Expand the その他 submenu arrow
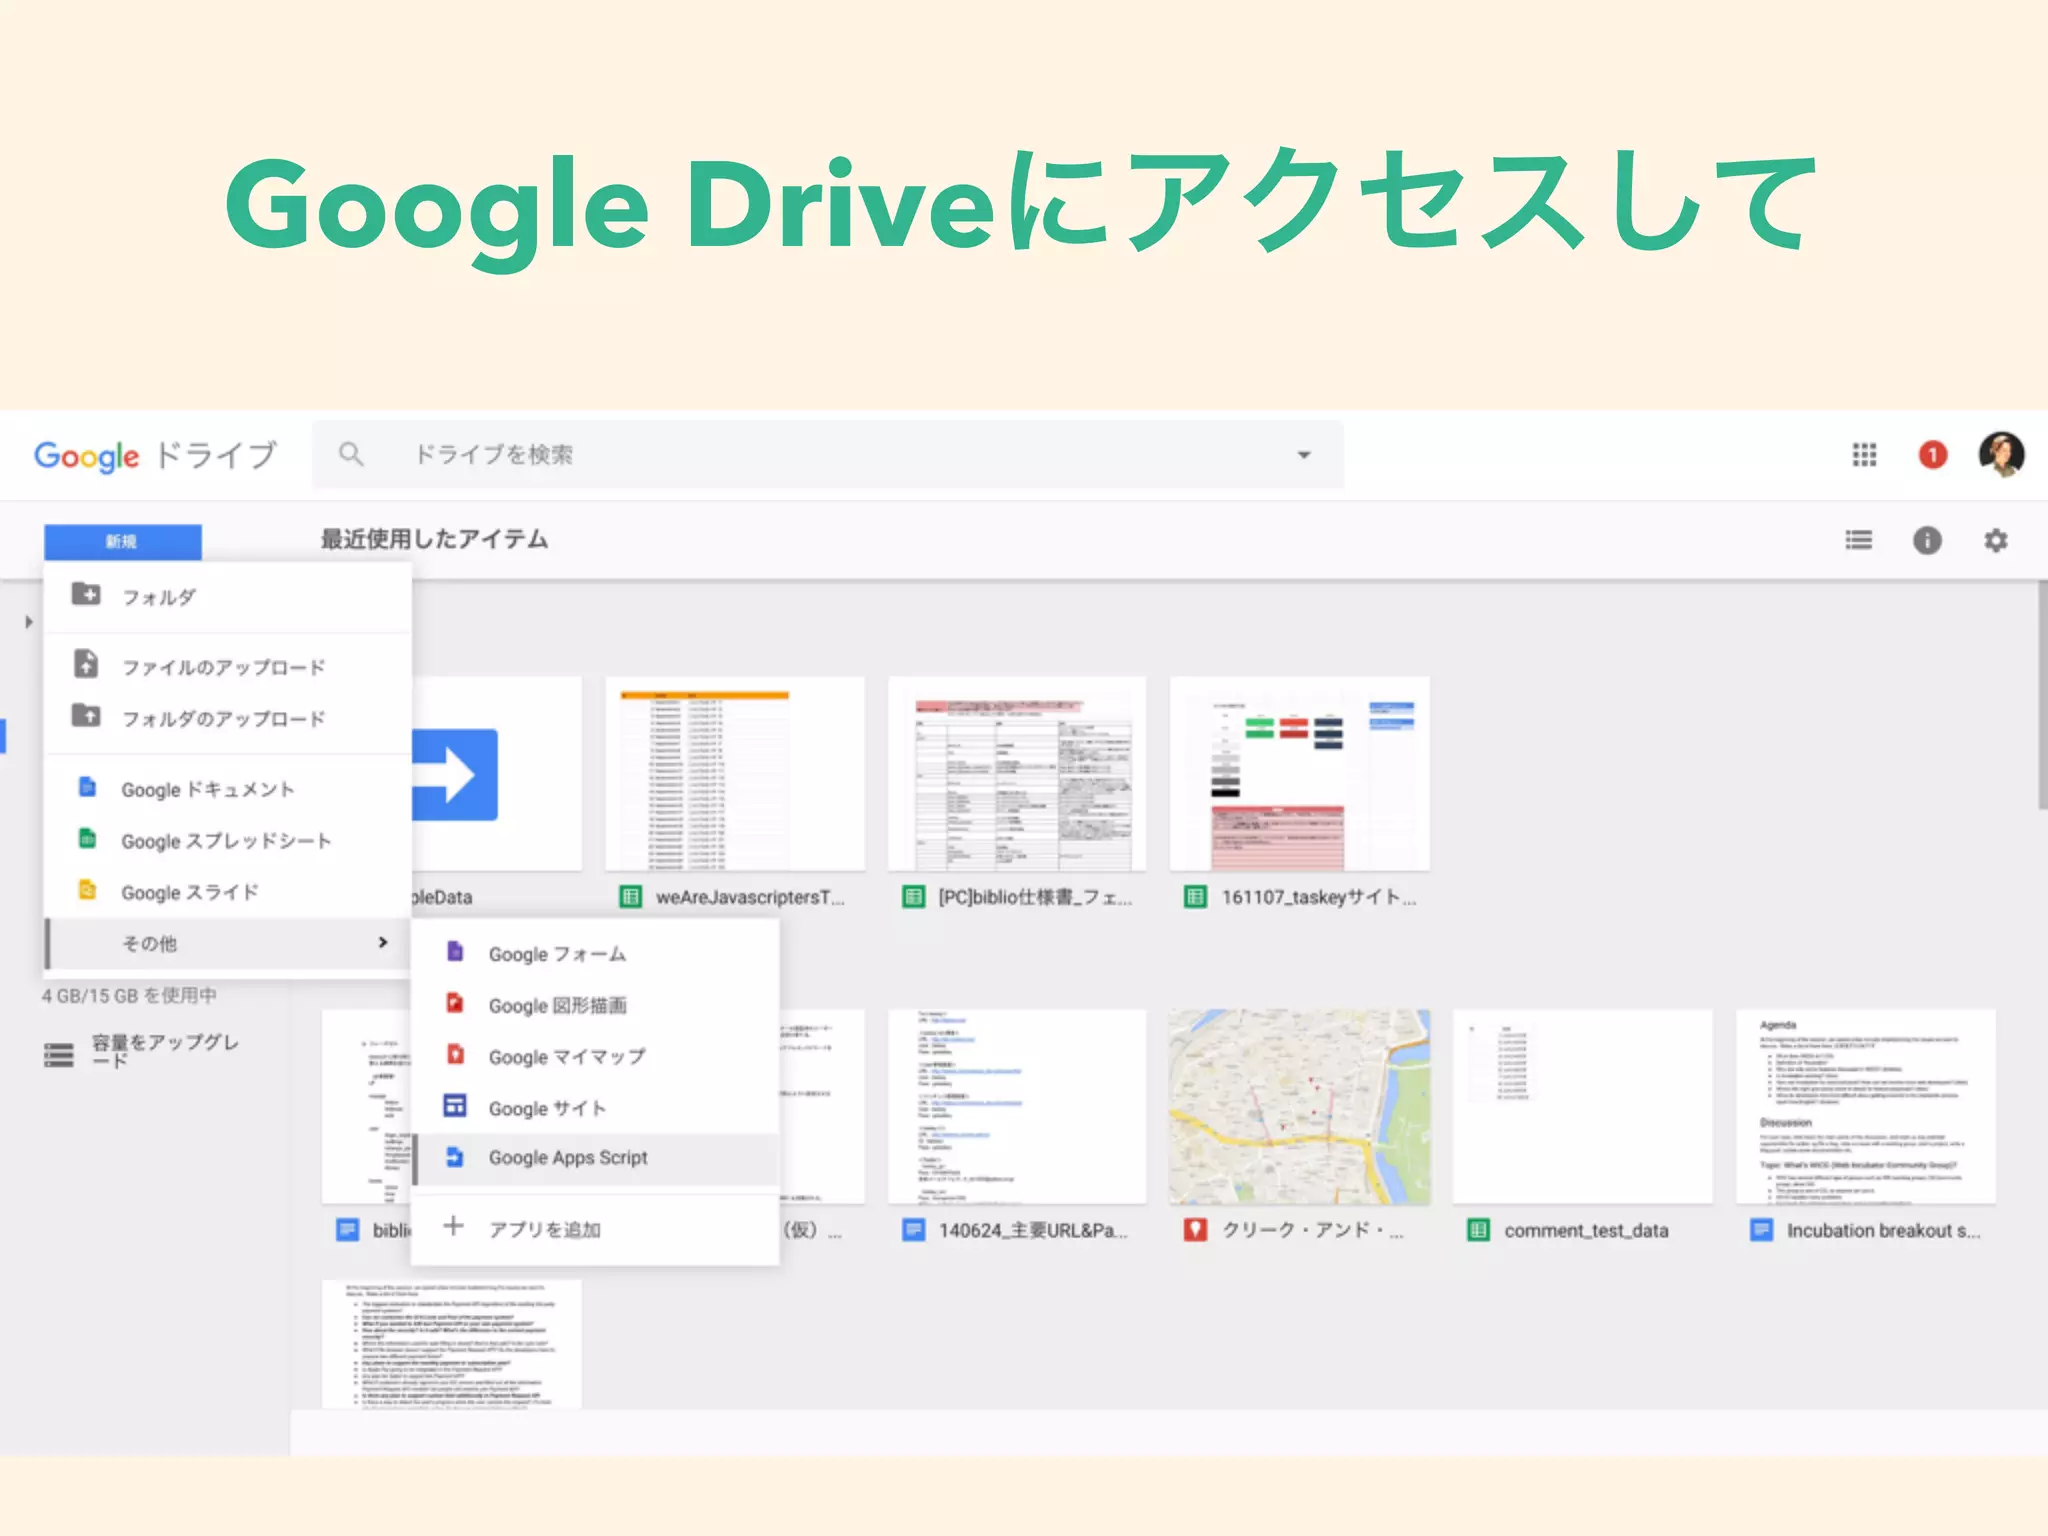The image size is (2048, 1536). tap(382, 943)
